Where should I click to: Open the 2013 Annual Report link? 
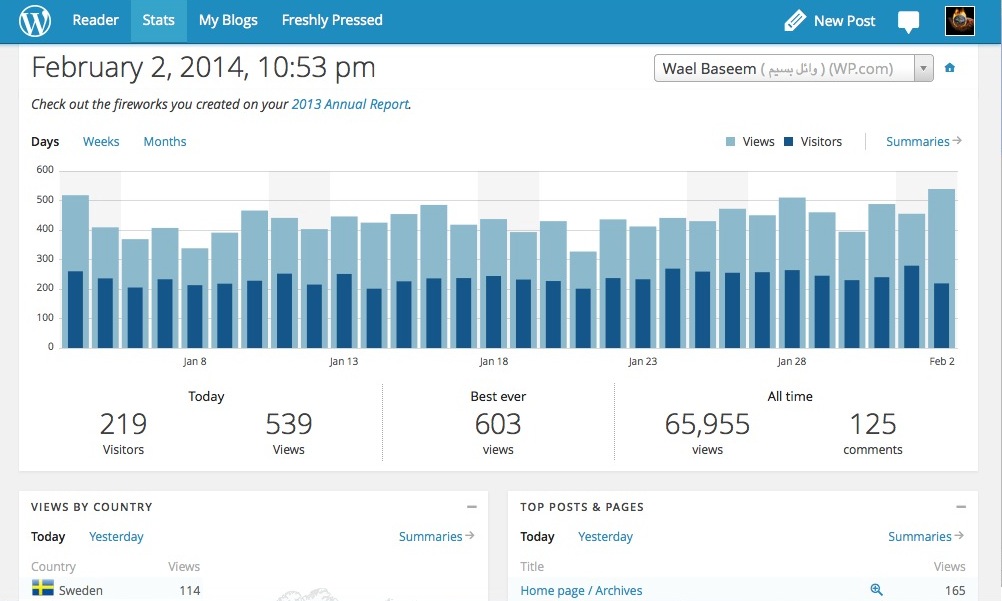[350, 104]
